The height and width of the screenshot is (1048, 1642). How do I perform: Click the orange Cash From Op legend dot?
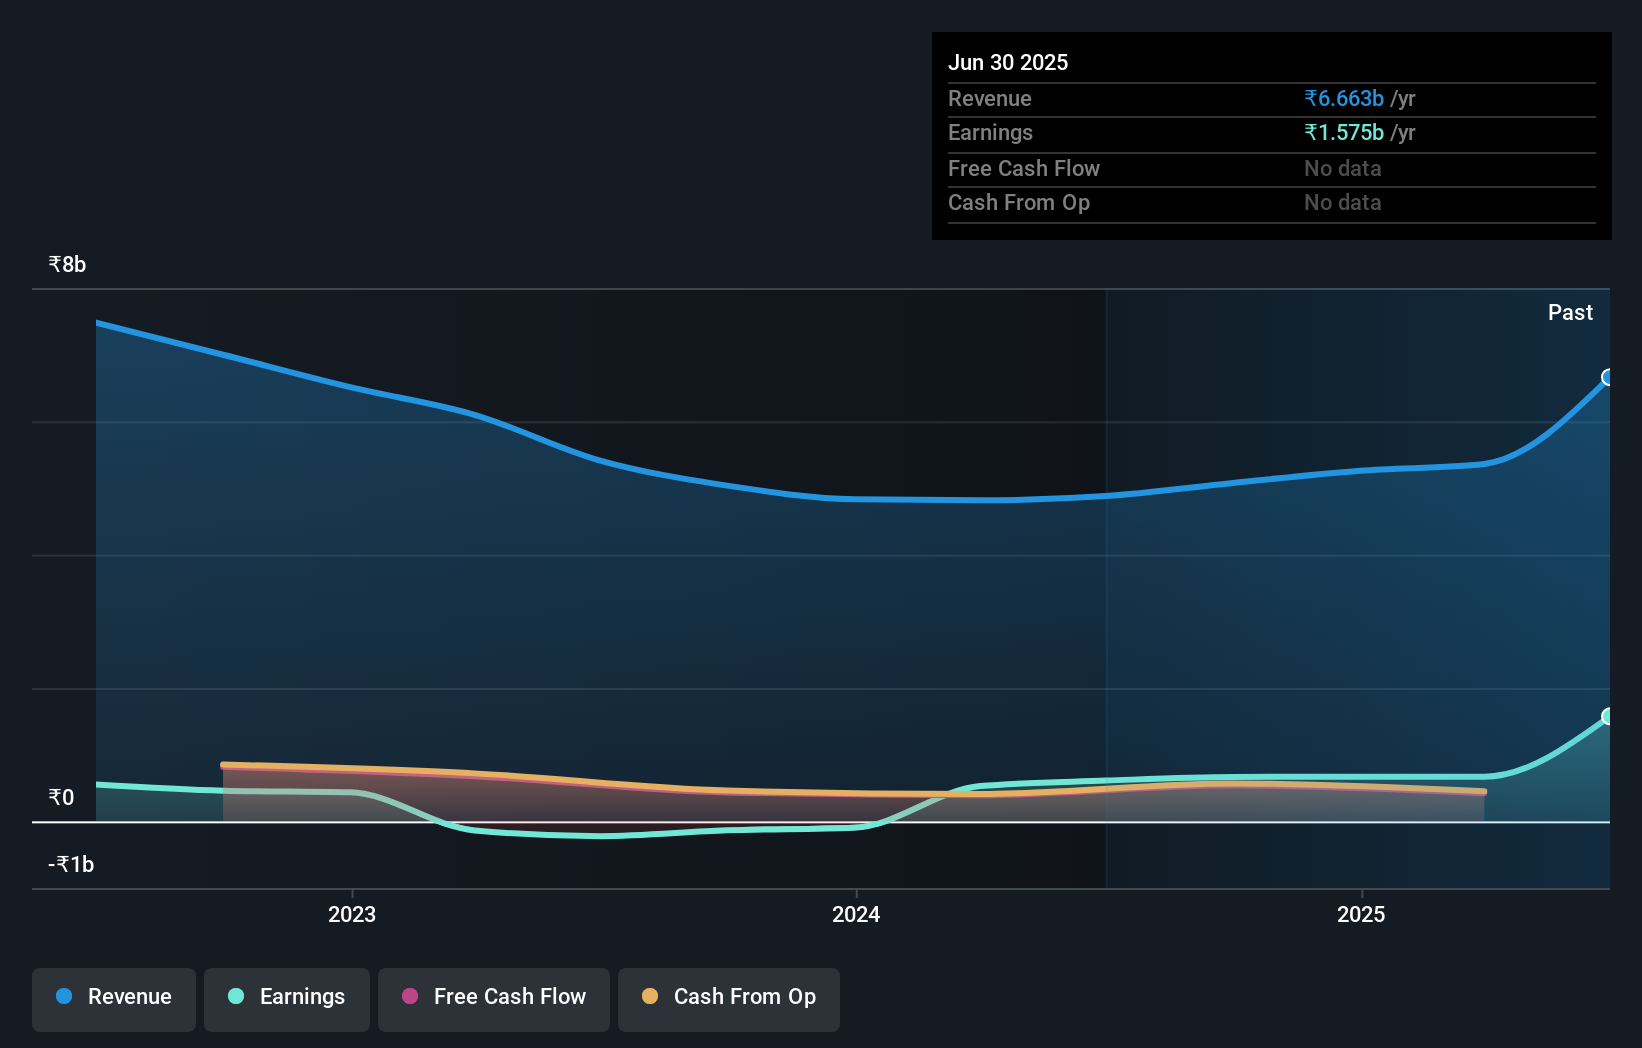[x=650, y=996]
